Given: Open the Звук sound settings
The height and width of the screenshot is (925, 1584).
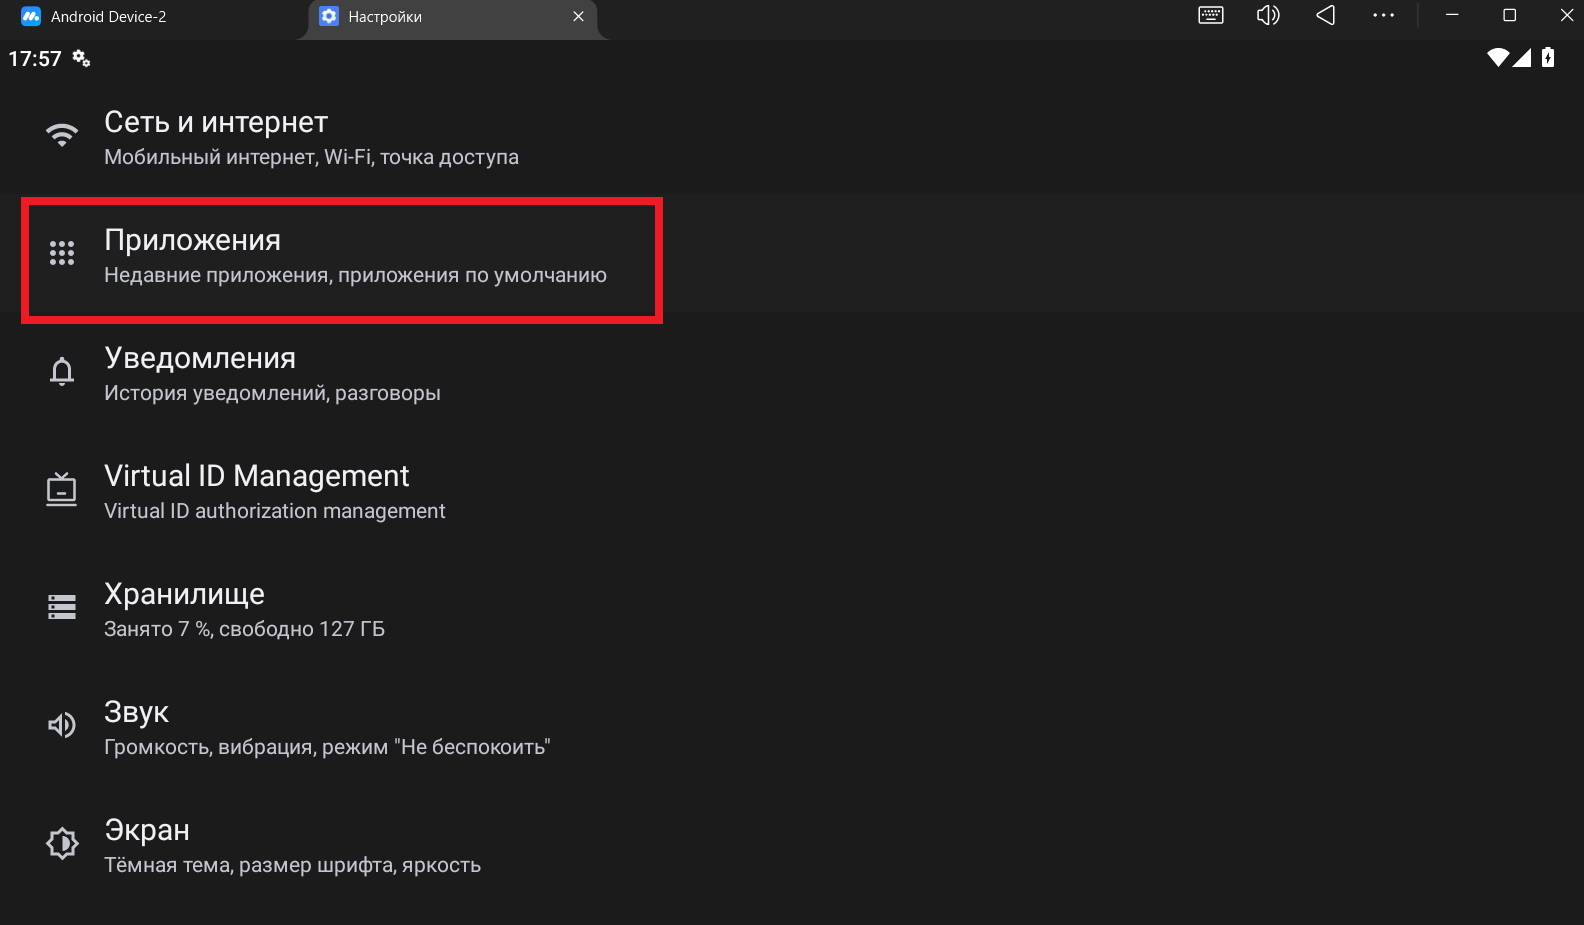Looking at the screenshot, I should 326,728.
